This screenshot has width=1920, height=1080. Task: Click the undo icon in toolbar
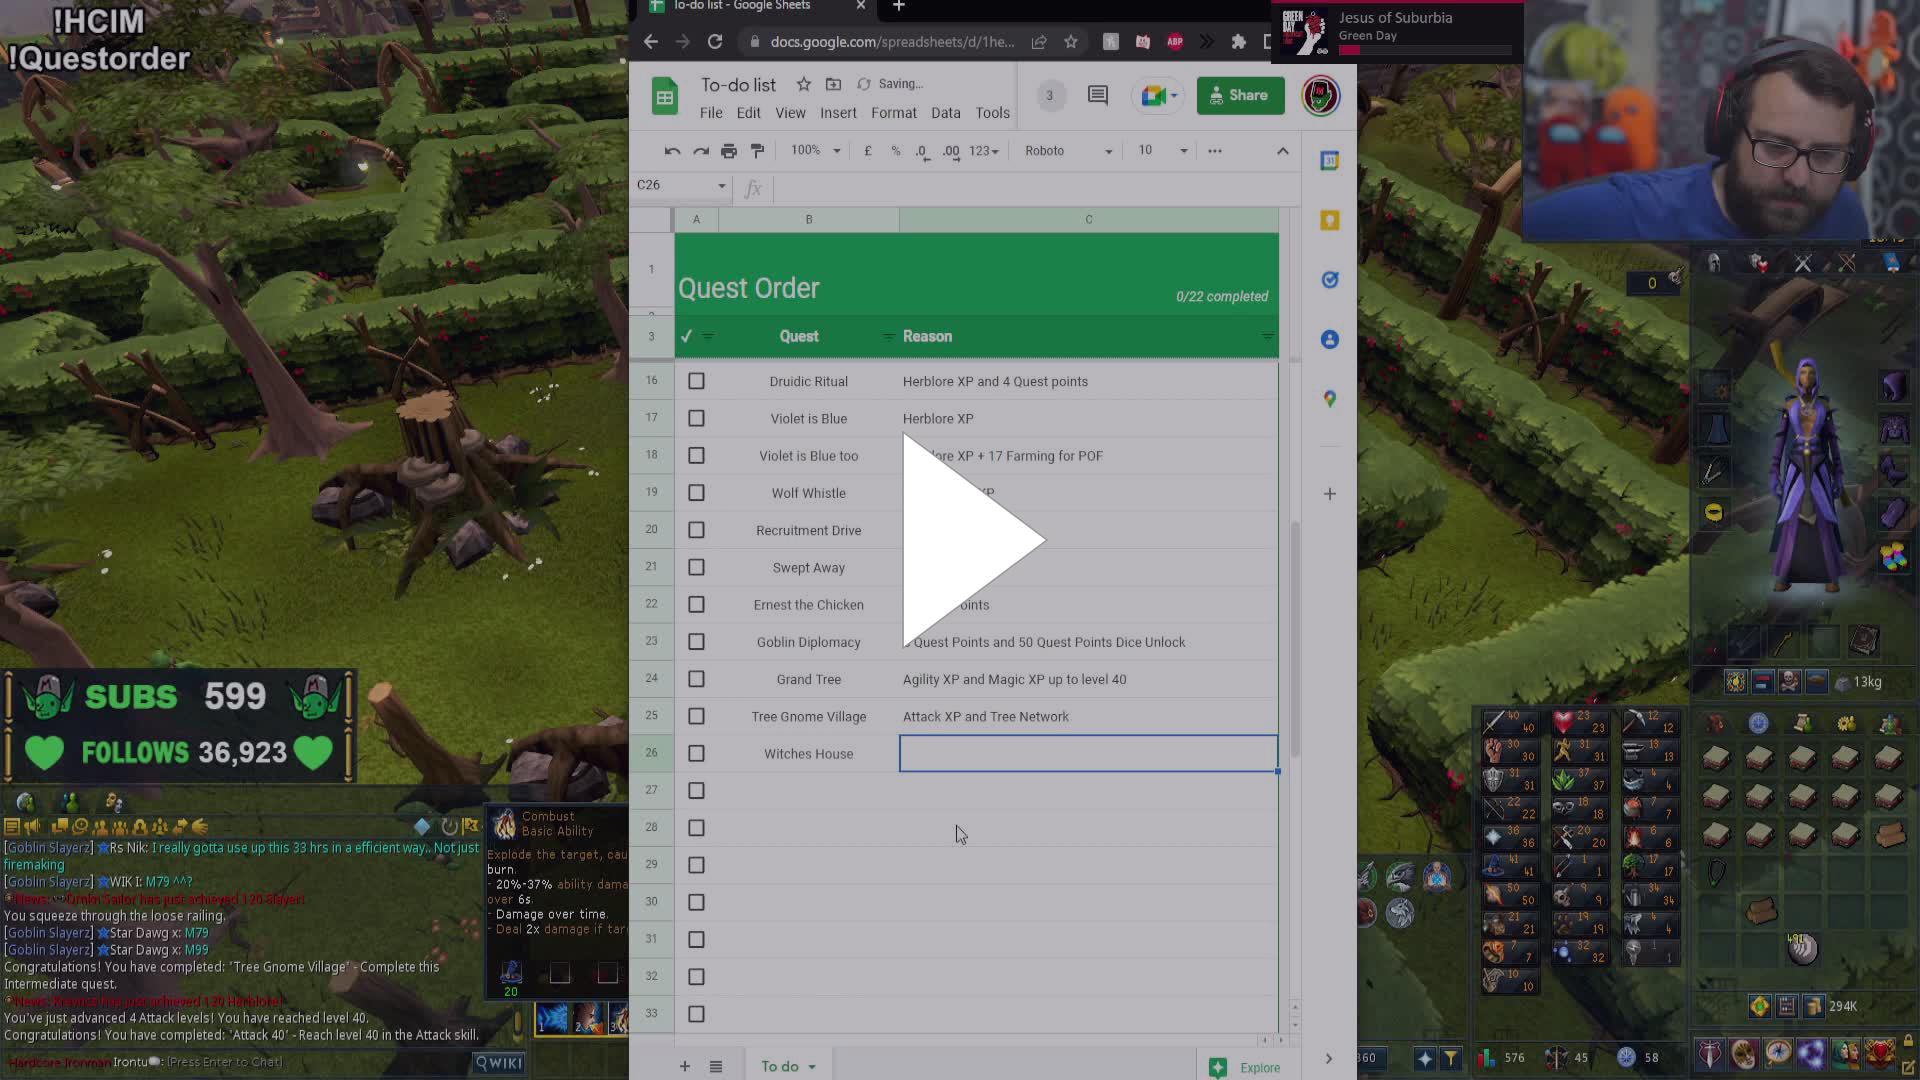672,151
